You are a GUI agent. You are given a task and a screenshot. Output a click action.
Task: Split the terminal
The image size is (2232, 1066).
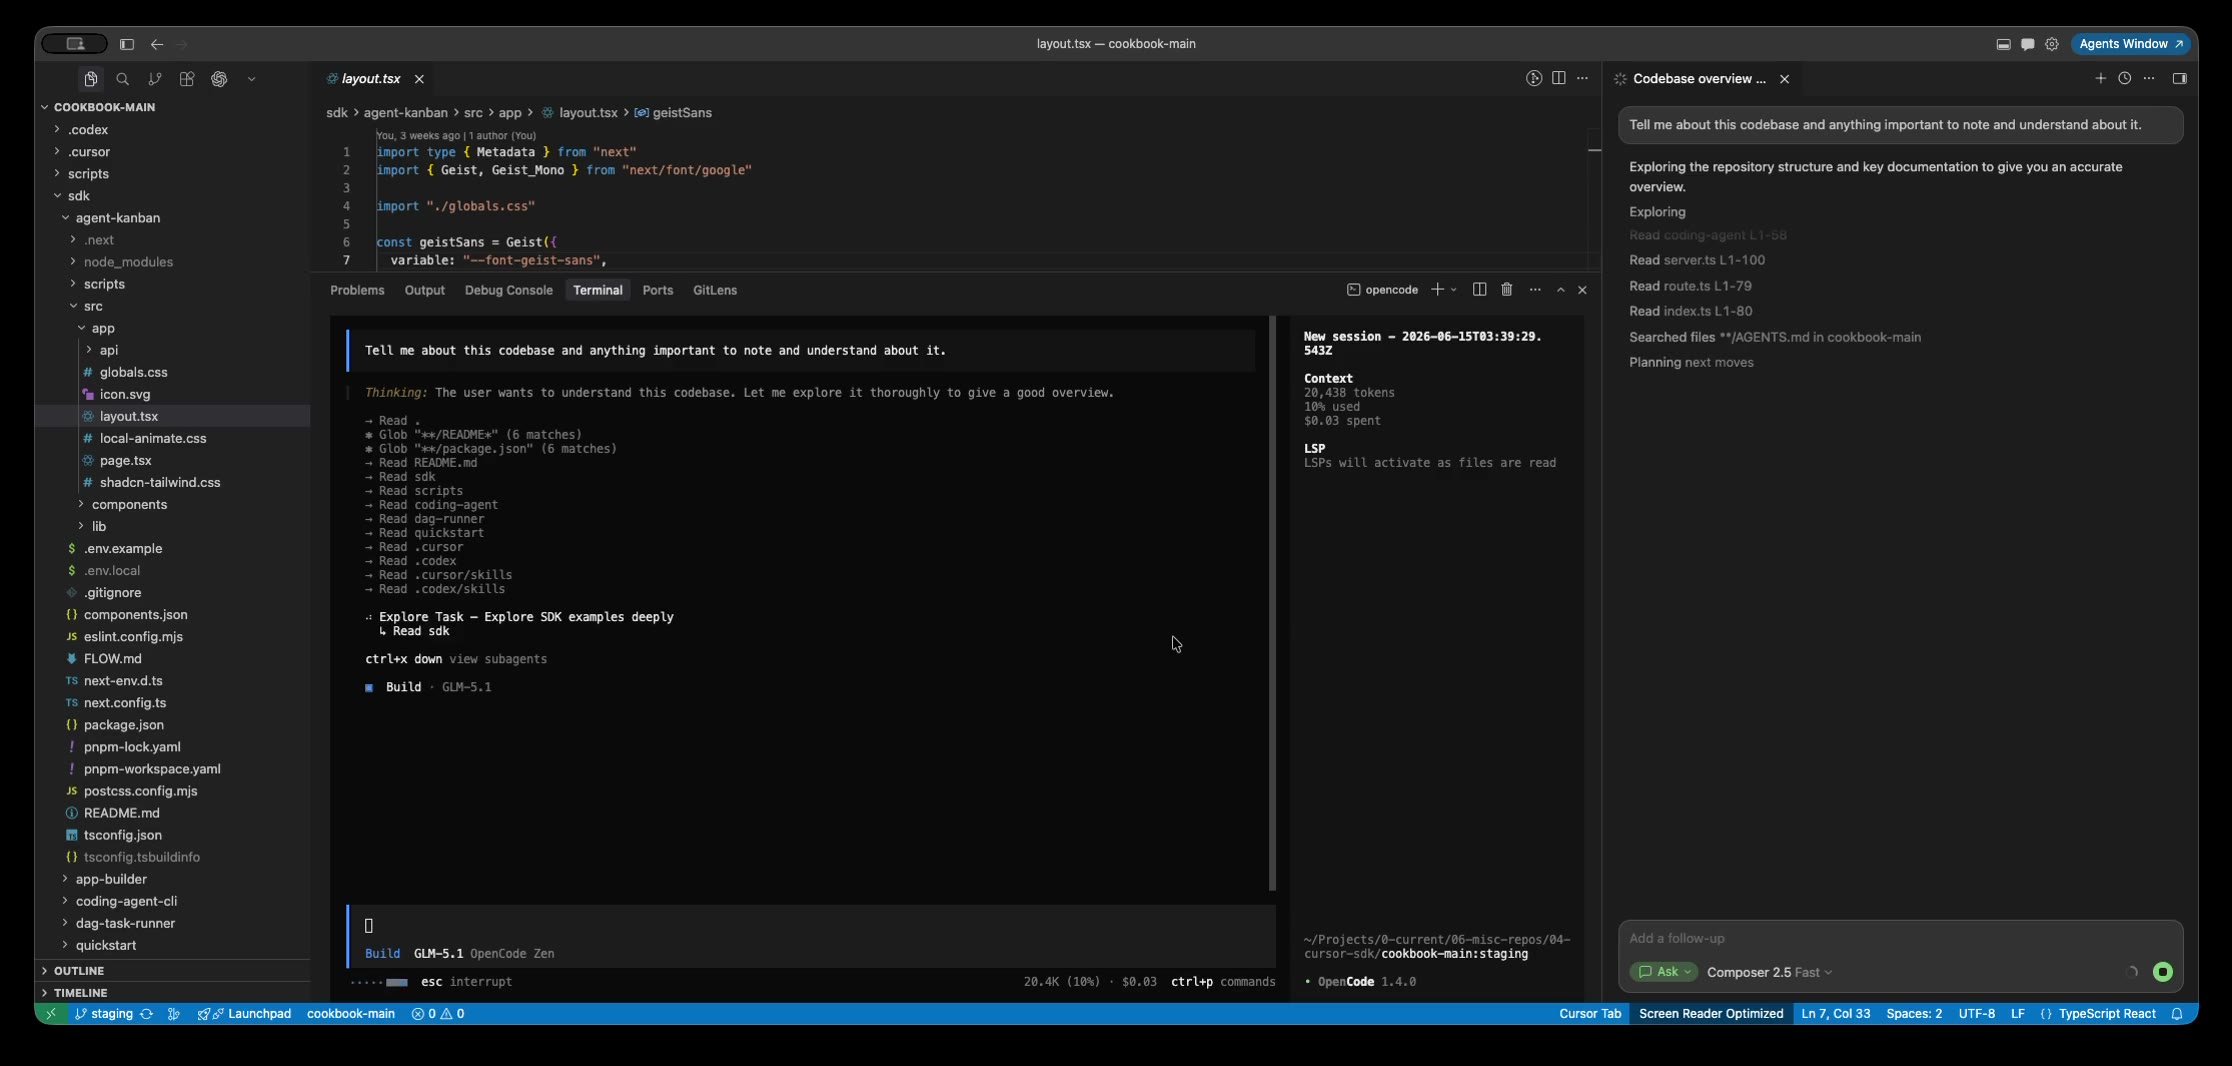click(1479, 290)
